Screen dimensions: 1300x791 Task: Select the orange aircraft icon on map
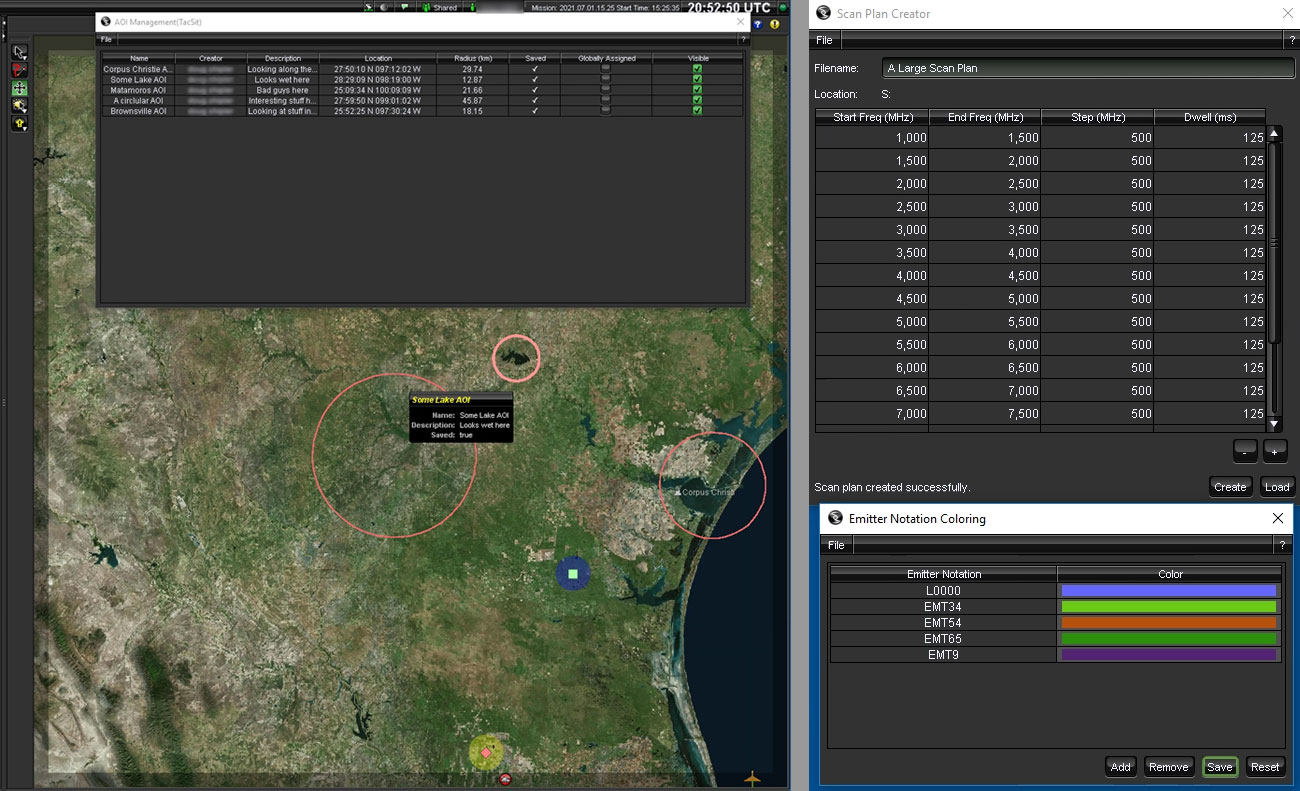click(752, 778)
